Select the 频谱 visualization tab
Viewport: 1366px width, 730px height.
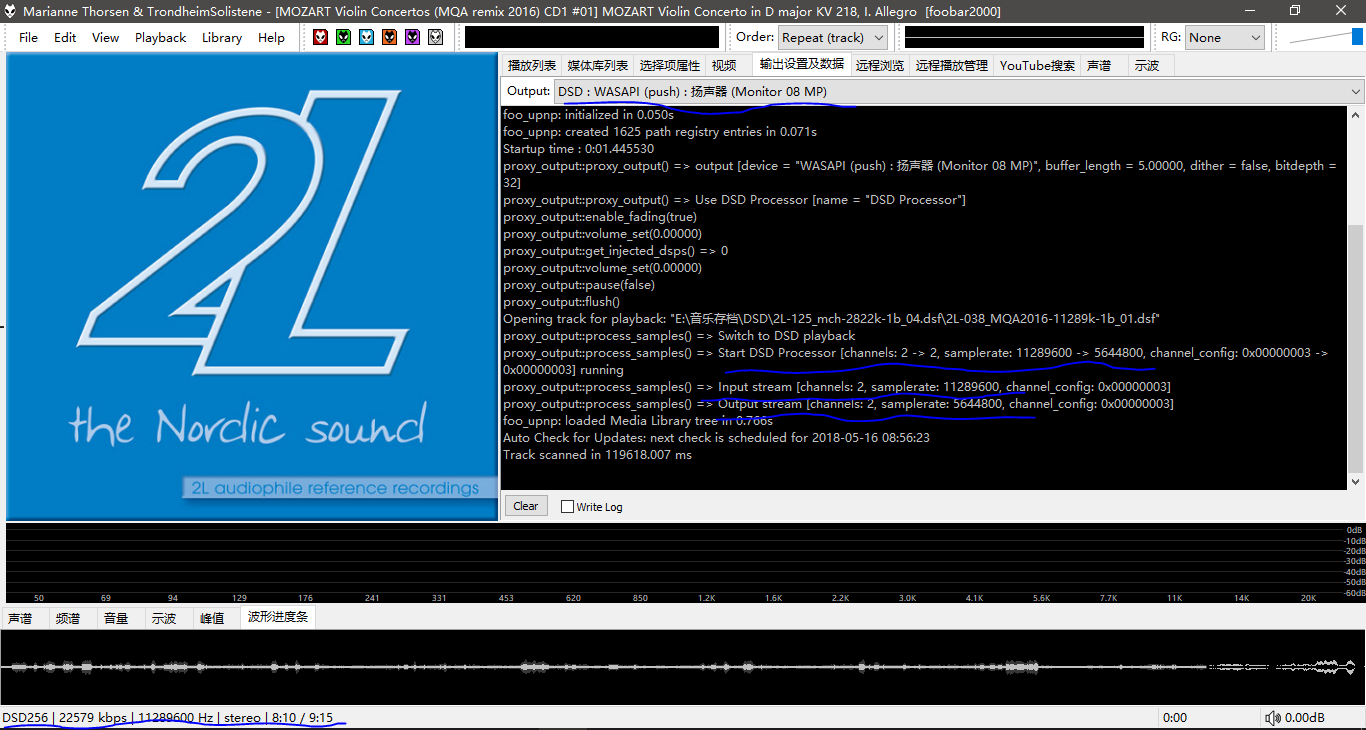pos(68,618)
